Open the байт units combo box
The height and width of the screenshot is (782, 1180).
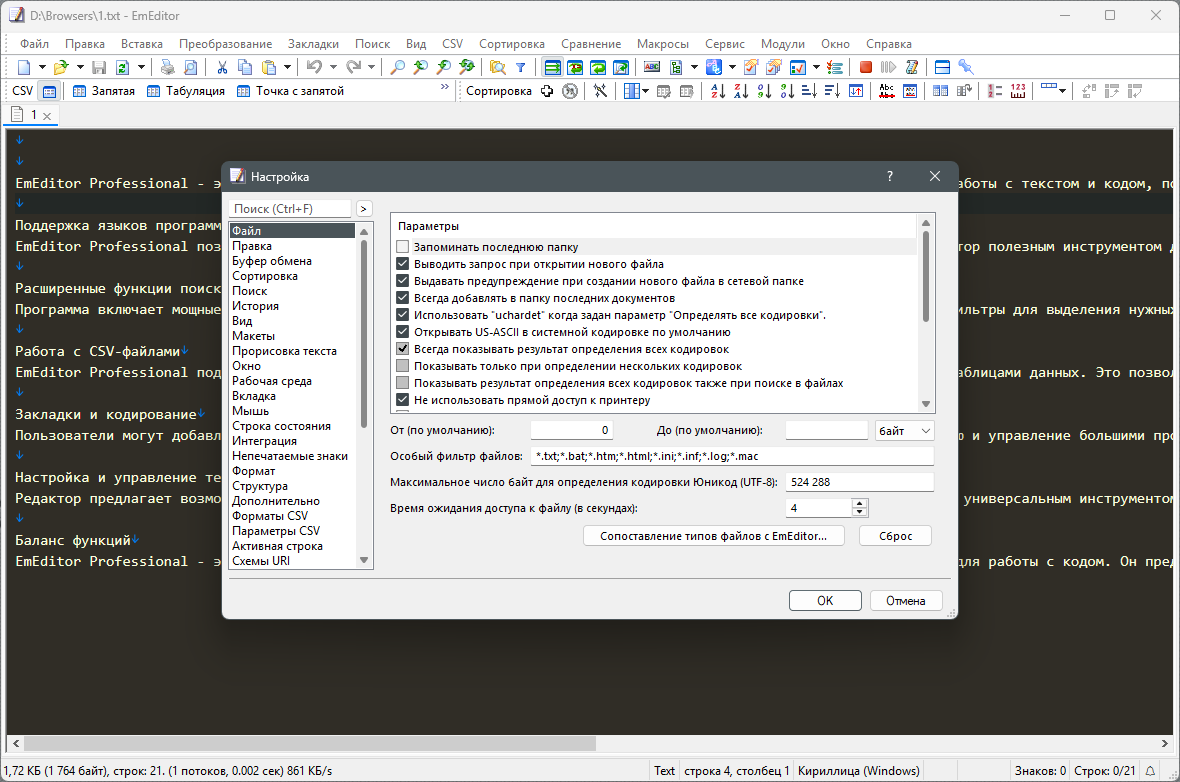905,431
